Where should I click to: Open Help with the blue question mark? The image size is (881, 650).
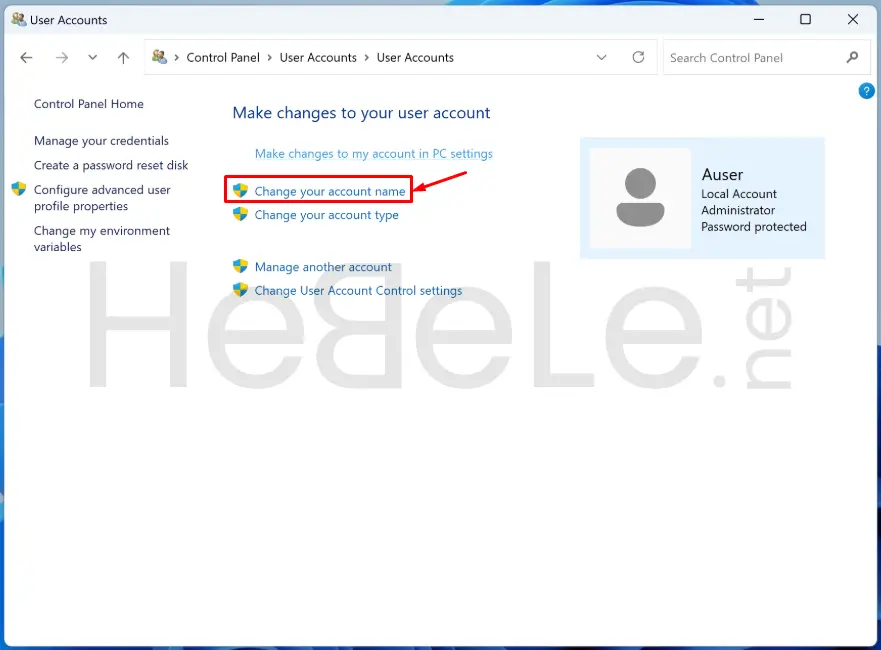(866, 90)
